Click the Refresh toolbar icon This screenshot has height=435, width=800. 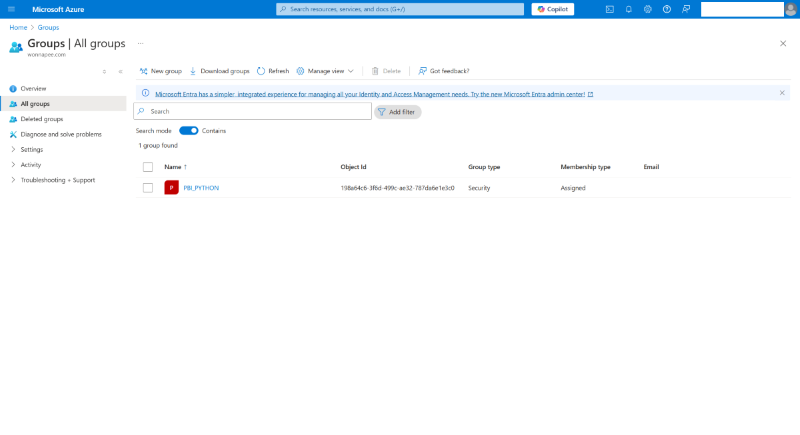pos(261,71)
